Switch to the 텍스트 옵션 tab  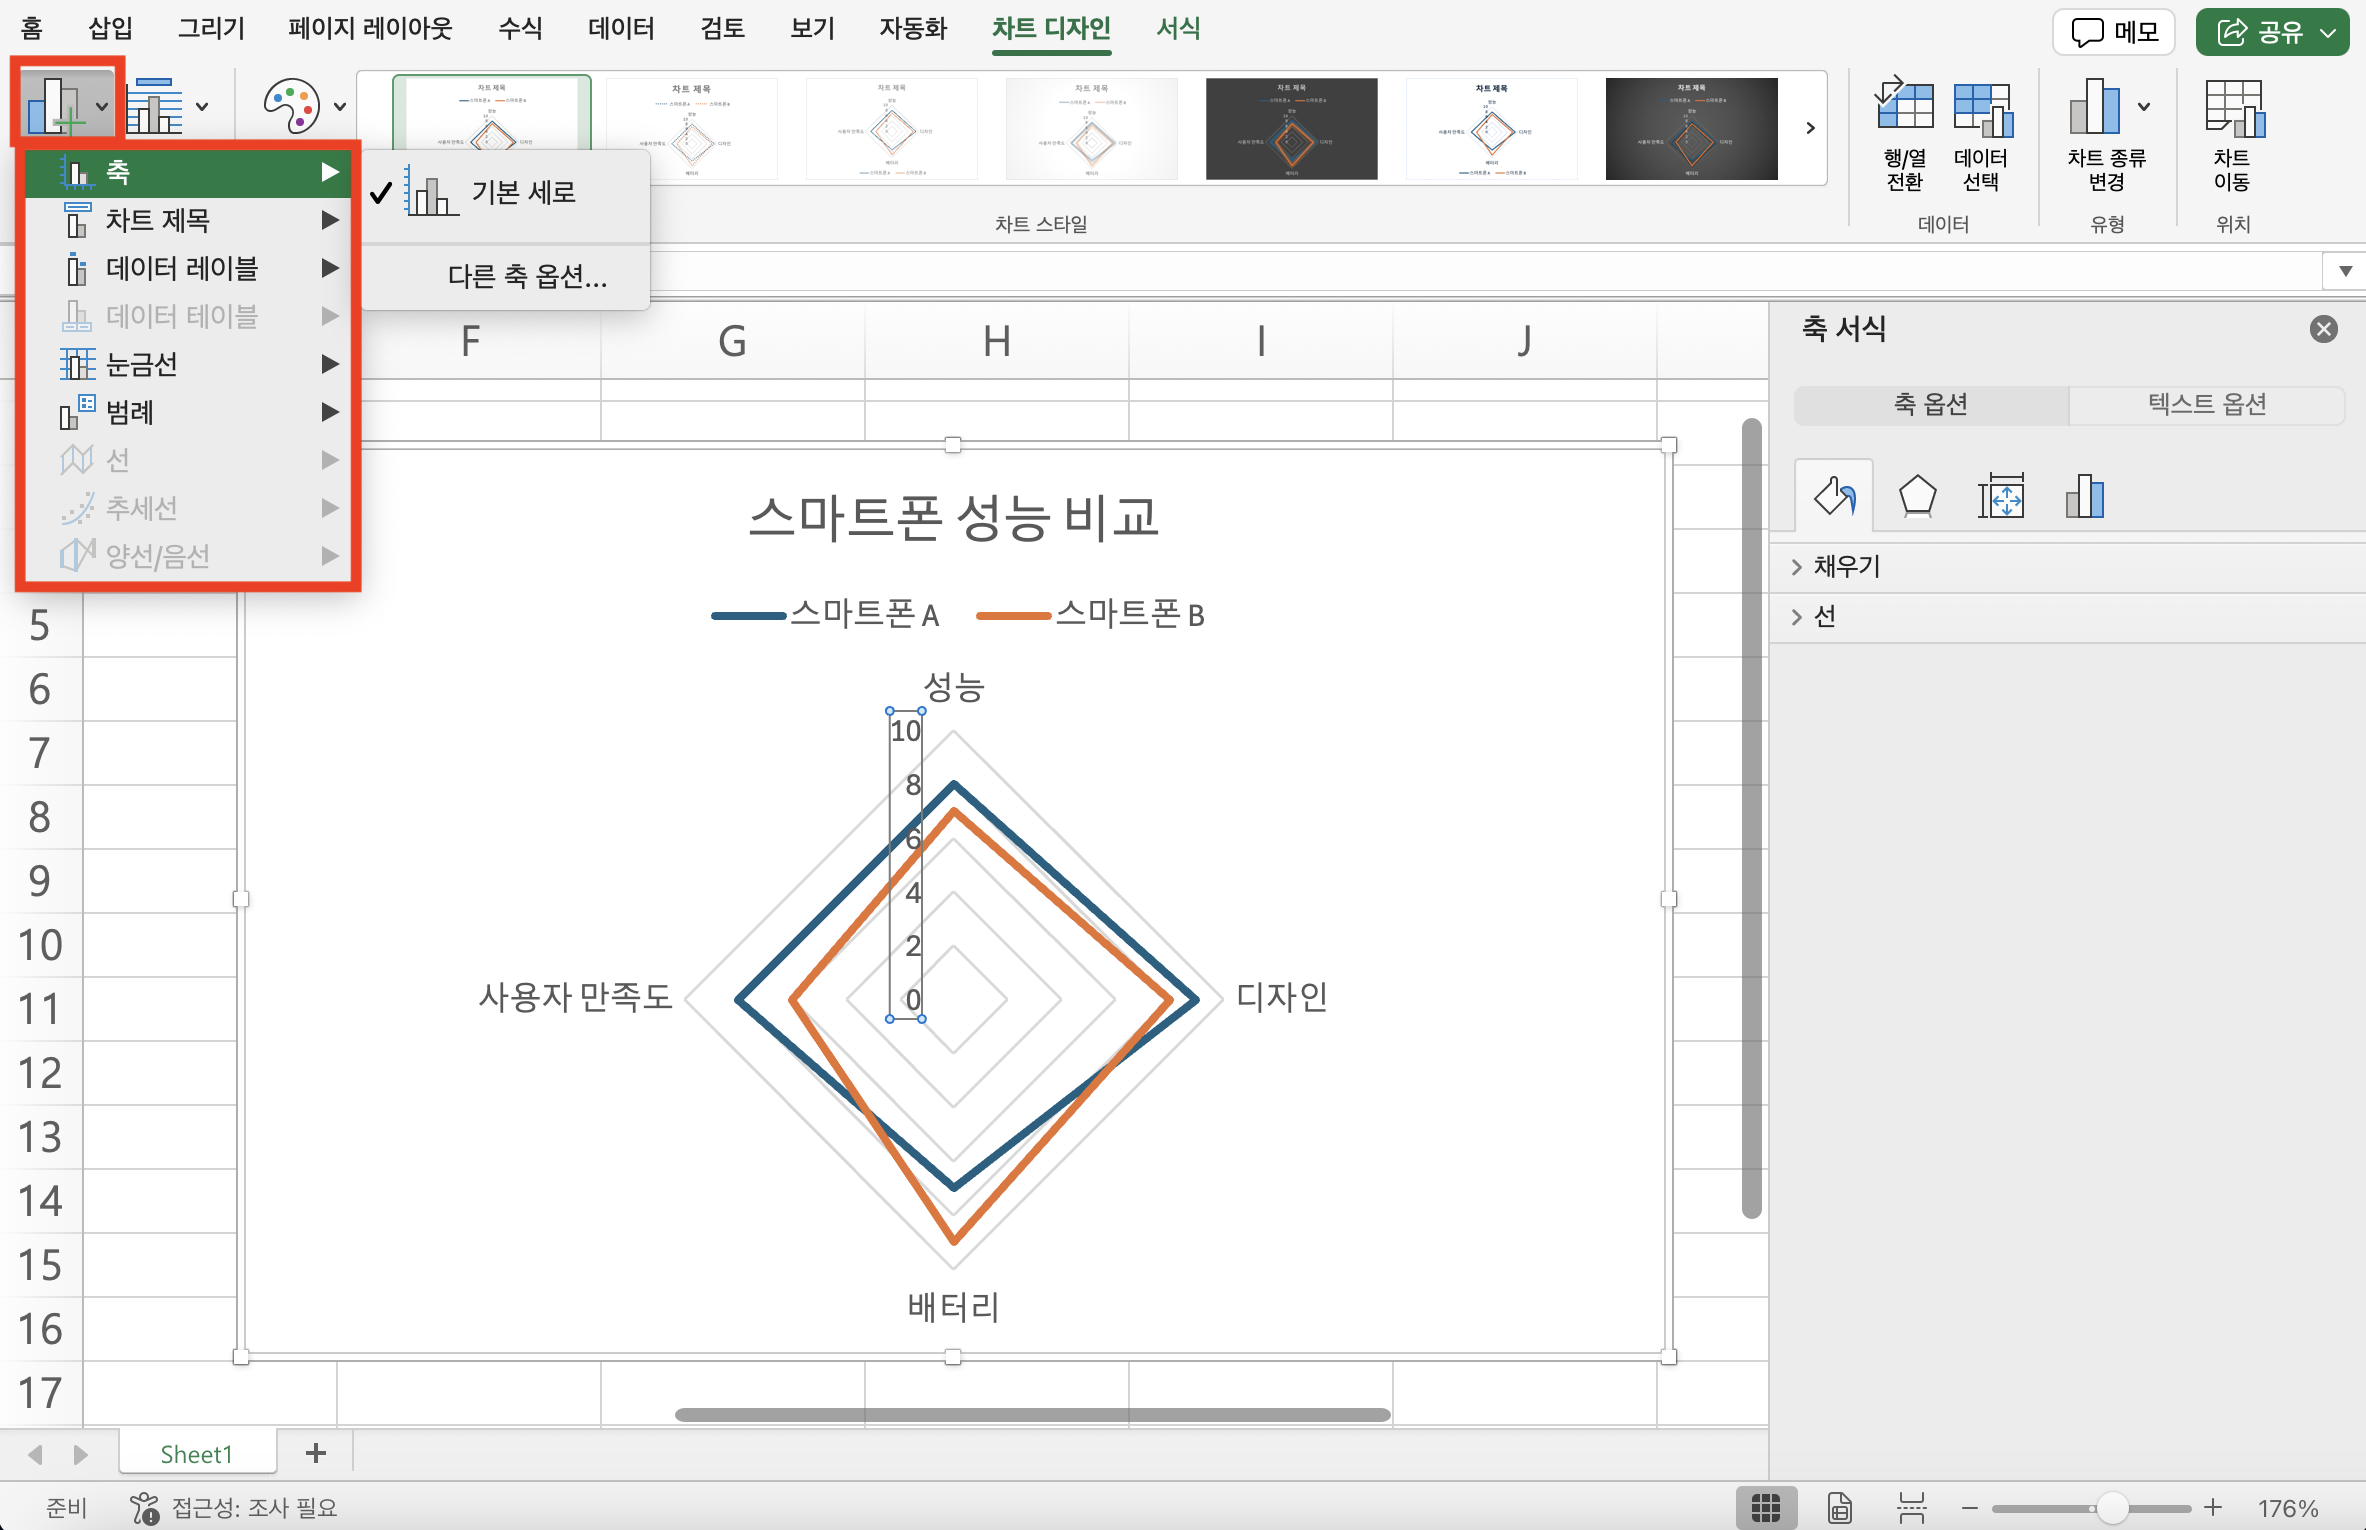point(2207,405)
